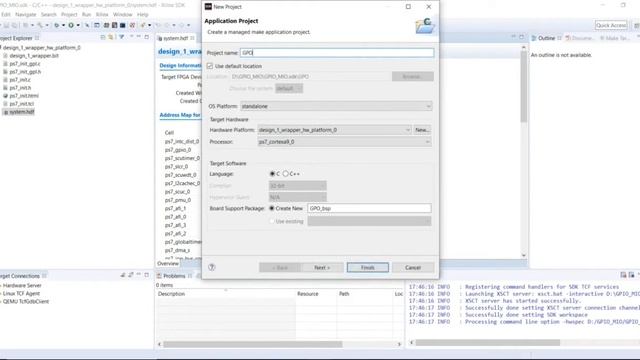Click the red grid icon in main toolbar
This screenshot has height=360, width=640.
pyautogui.click(x=132, y=25)
